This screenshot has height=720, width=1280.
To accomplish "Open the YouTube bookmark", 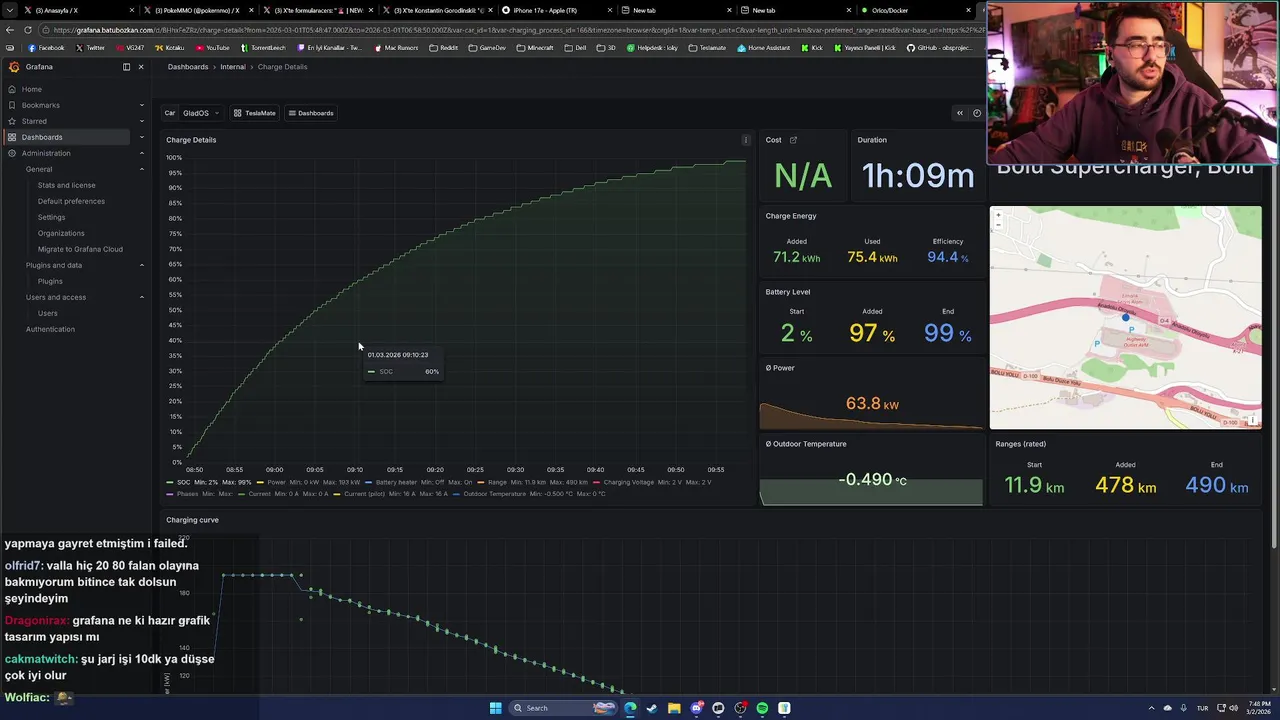I will 212,48.
